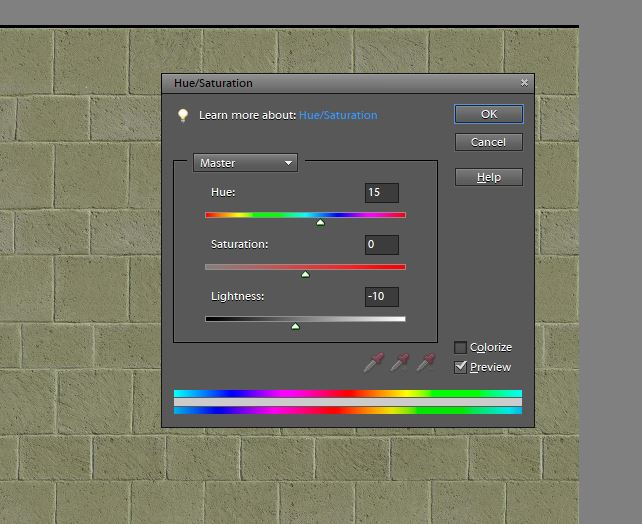Screen dimensions: 642x524
Task: Focus the Lightness value field
Action: tap(382, 297)
